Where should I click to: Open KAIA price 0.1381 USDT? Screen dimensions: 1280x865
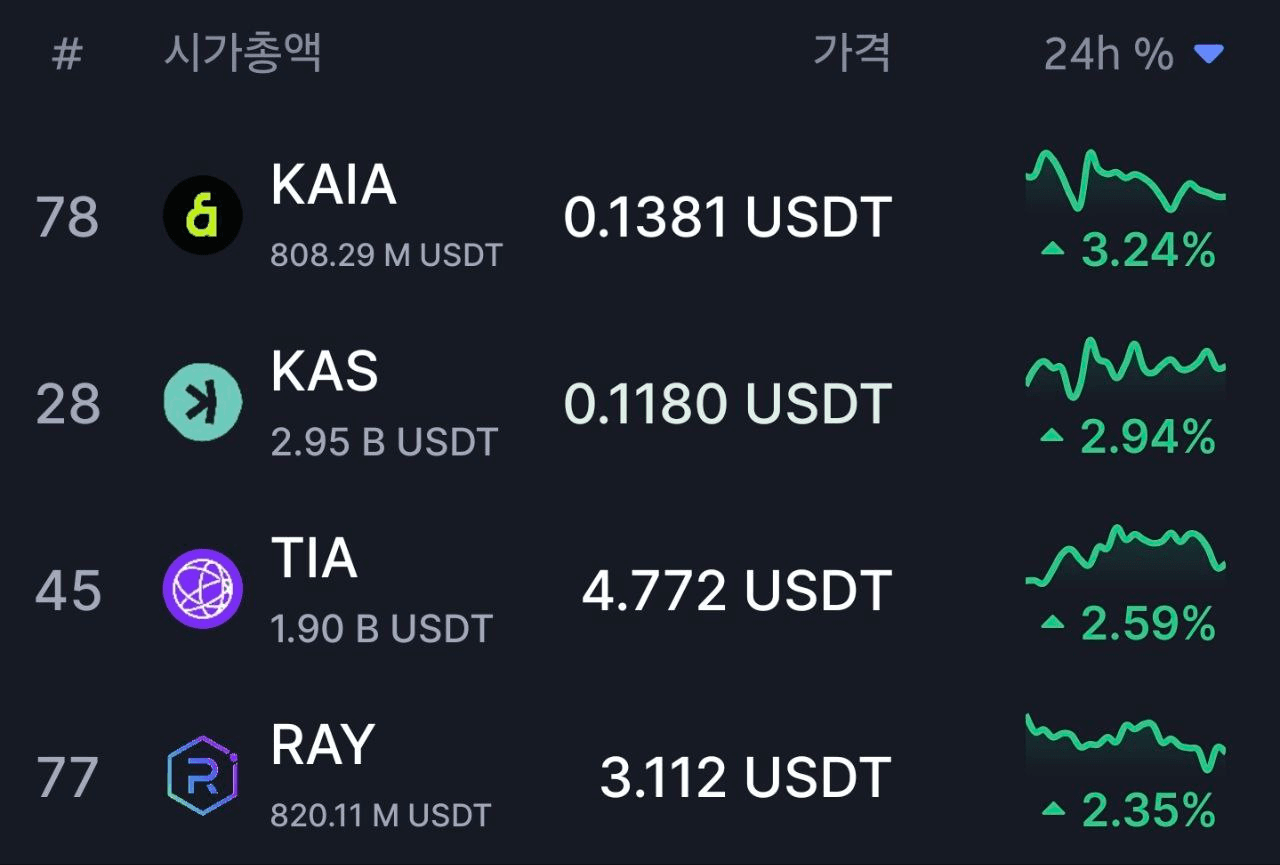pos(727,217)
